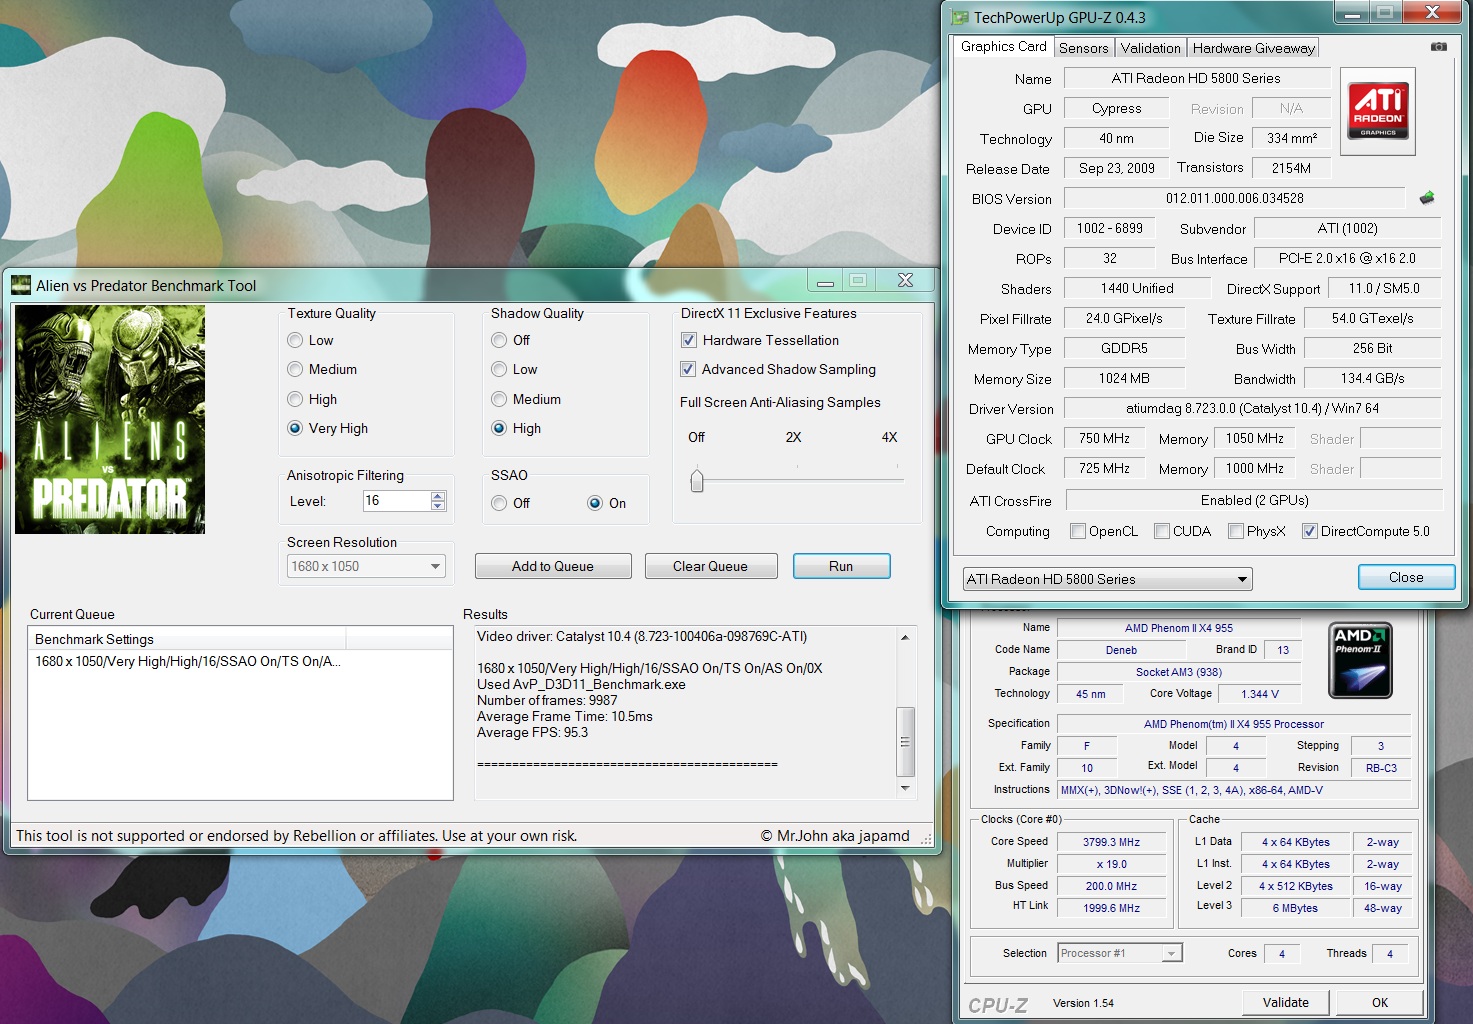This screenshot has height=1024, width=1473.
Task: Select Medium texture quality
Action: 295,370
